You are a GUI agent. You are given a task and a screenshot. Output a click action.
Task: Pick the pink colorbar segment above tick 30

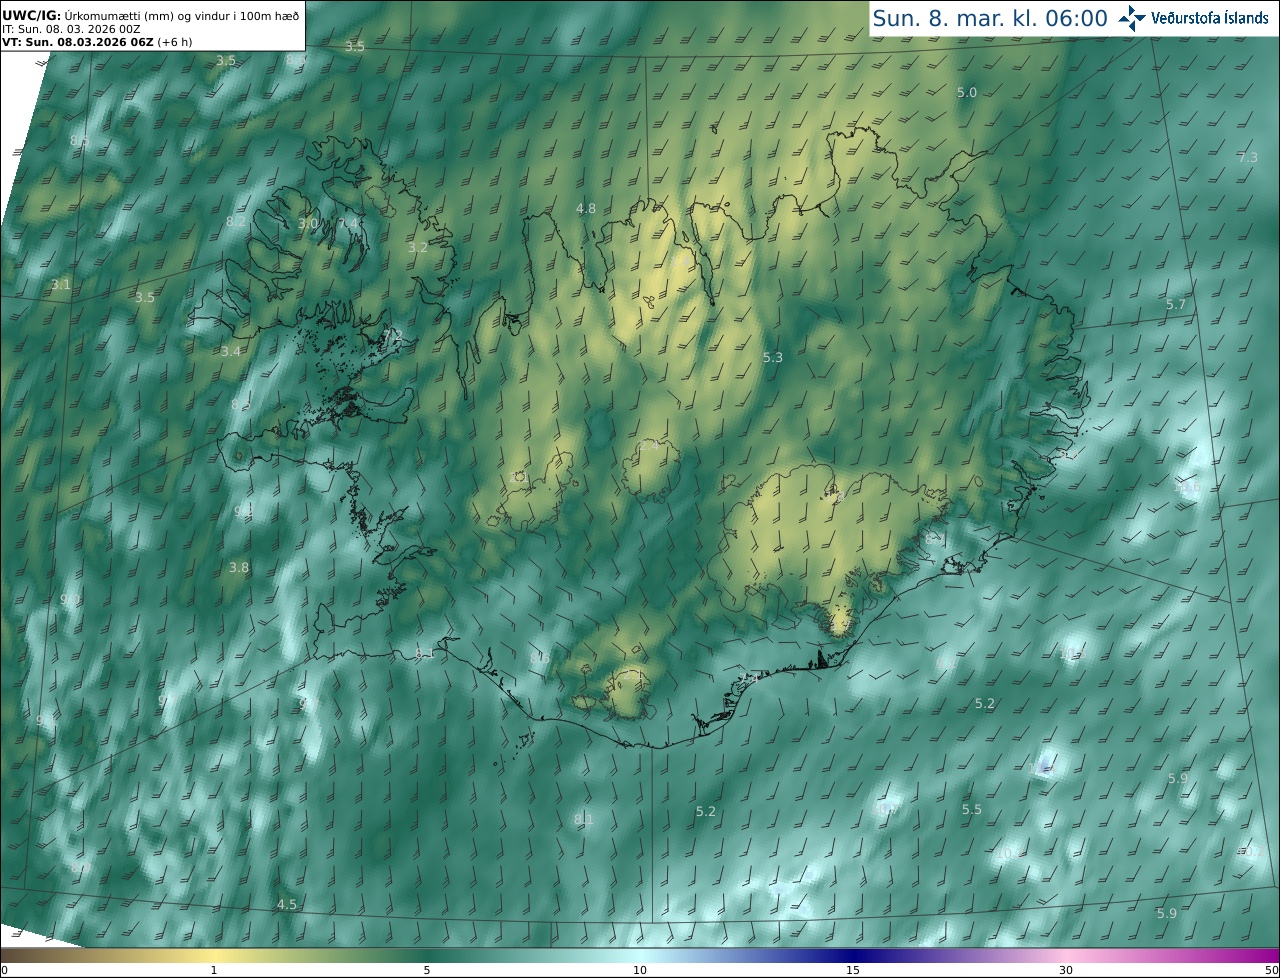pyautogui.click(x=1066, y=955)
